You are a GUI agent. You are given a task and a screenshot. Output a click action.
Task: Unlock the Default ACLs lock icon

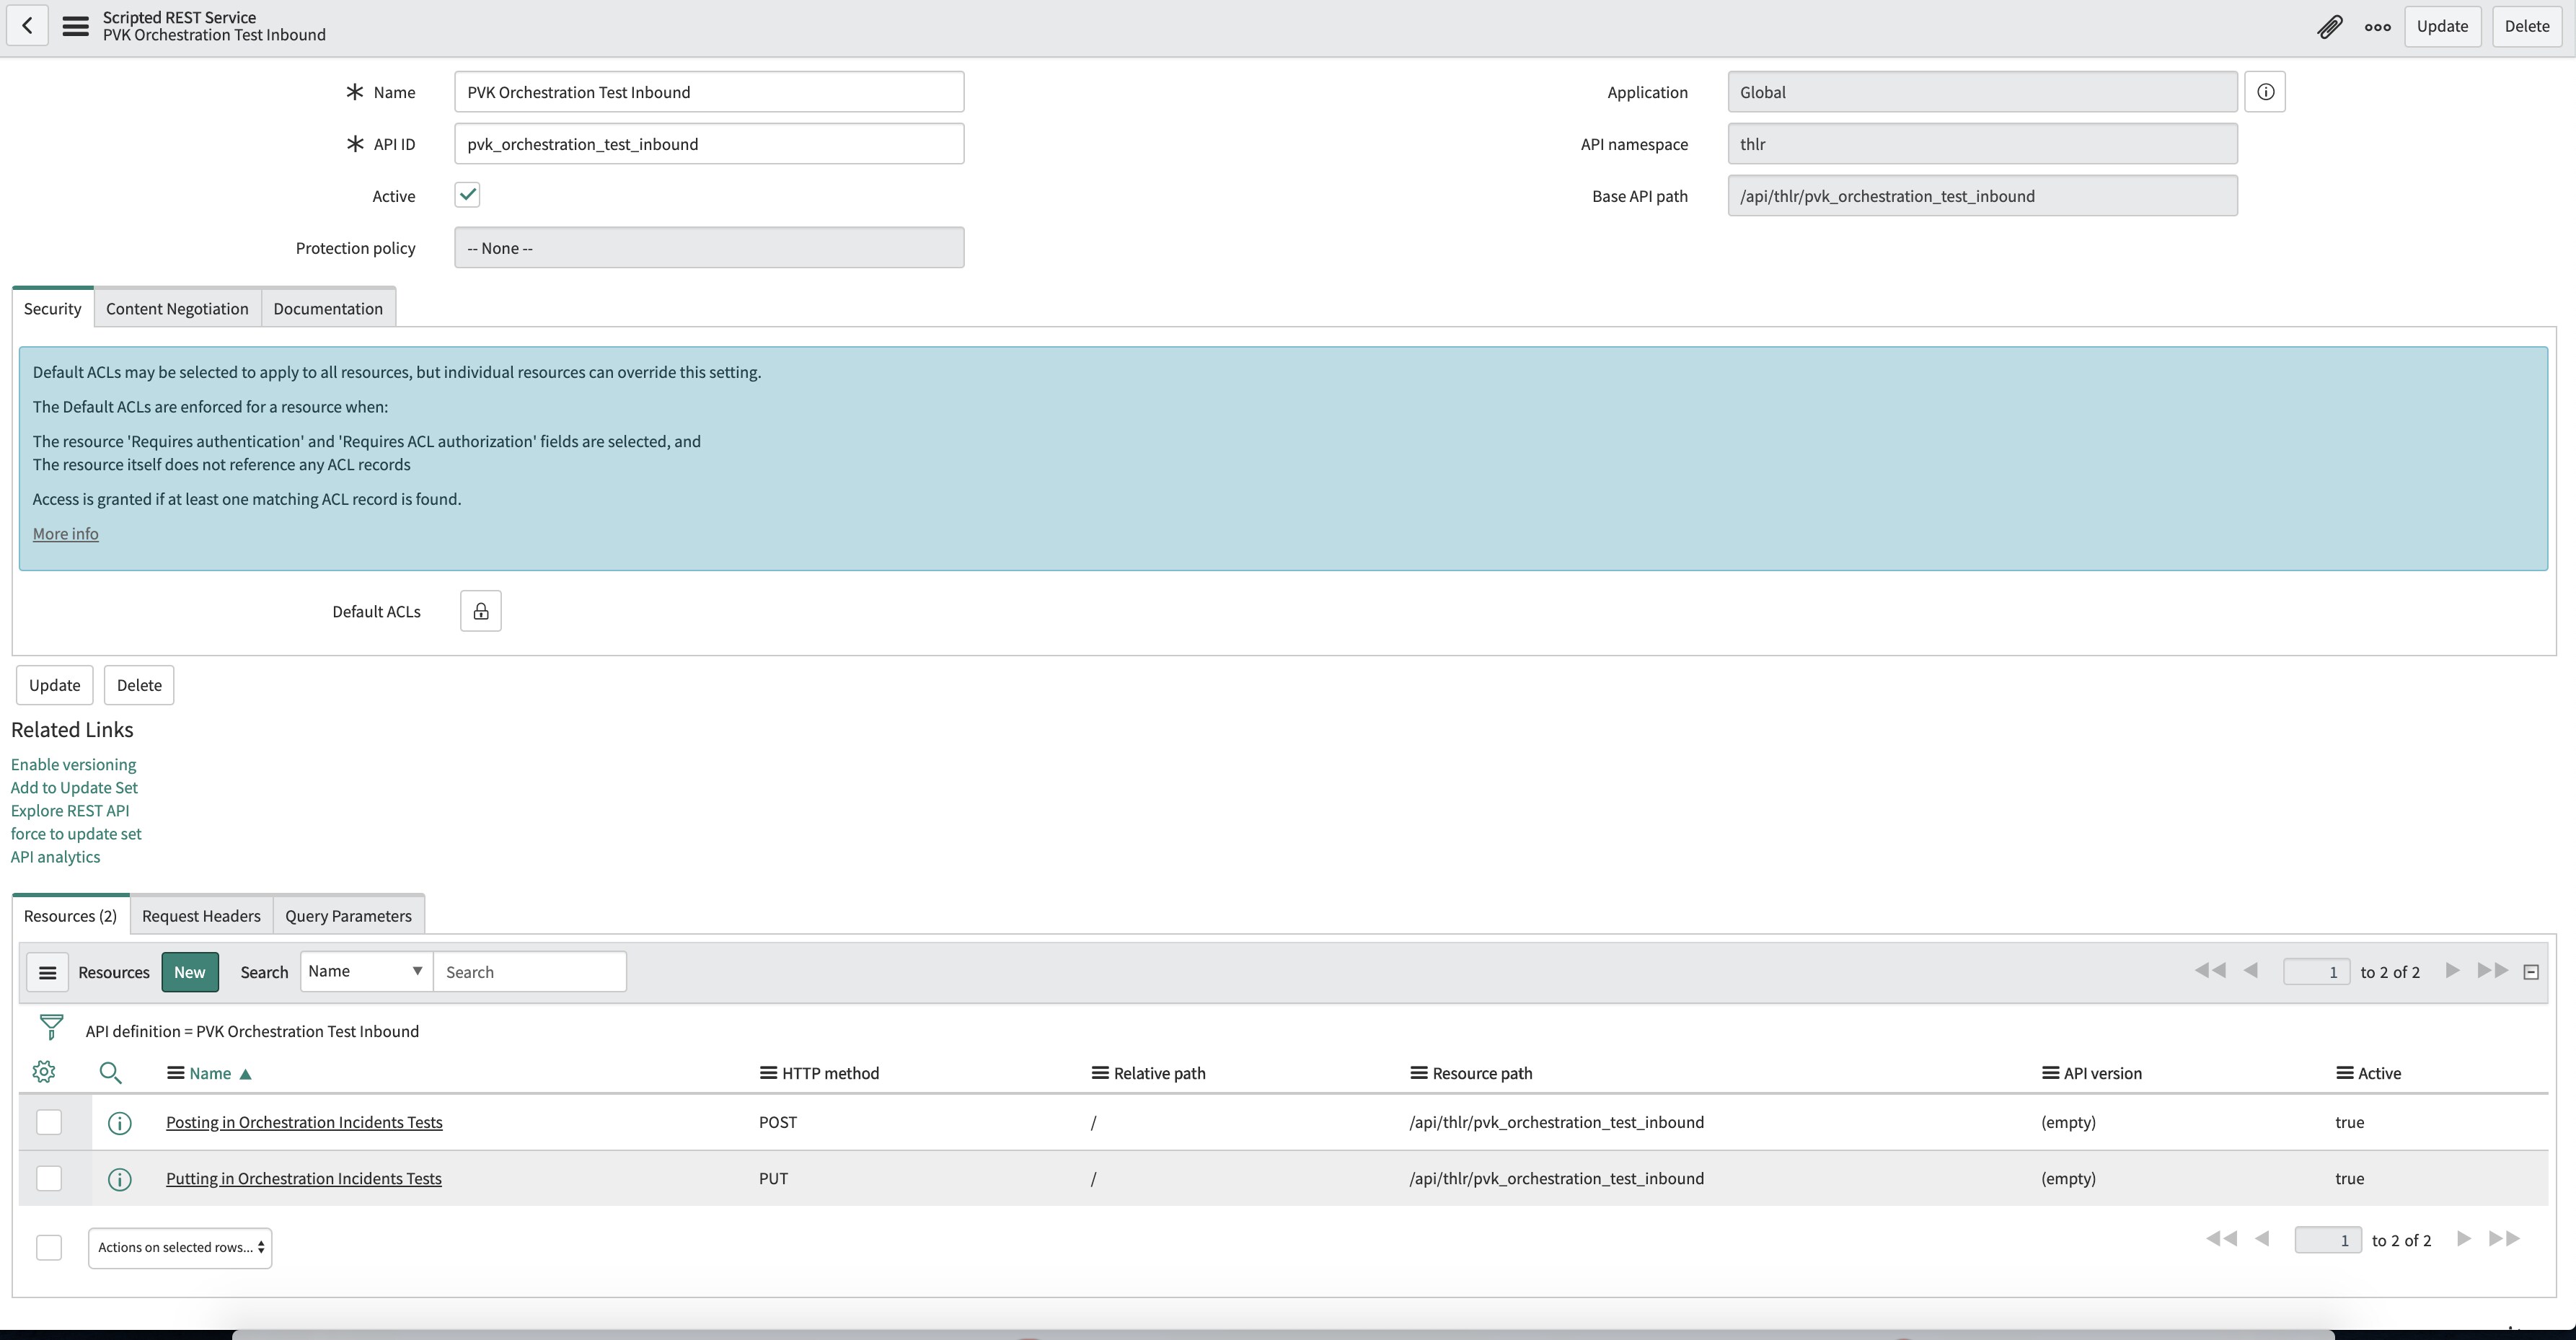[x=480, y=611]
